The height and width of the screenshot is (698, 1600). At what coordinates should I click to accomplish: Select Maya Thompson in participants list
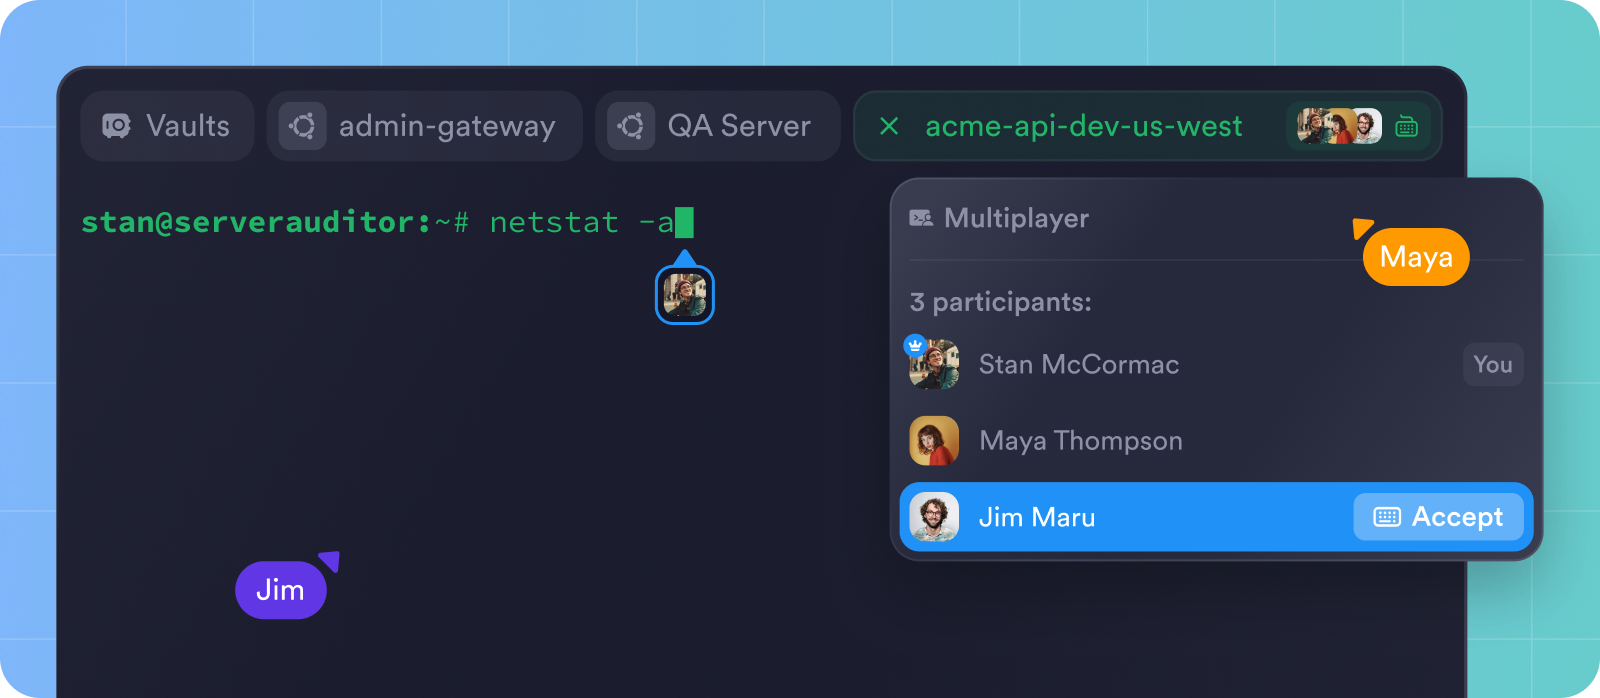pyautogui.click(x=1080, y=441)
